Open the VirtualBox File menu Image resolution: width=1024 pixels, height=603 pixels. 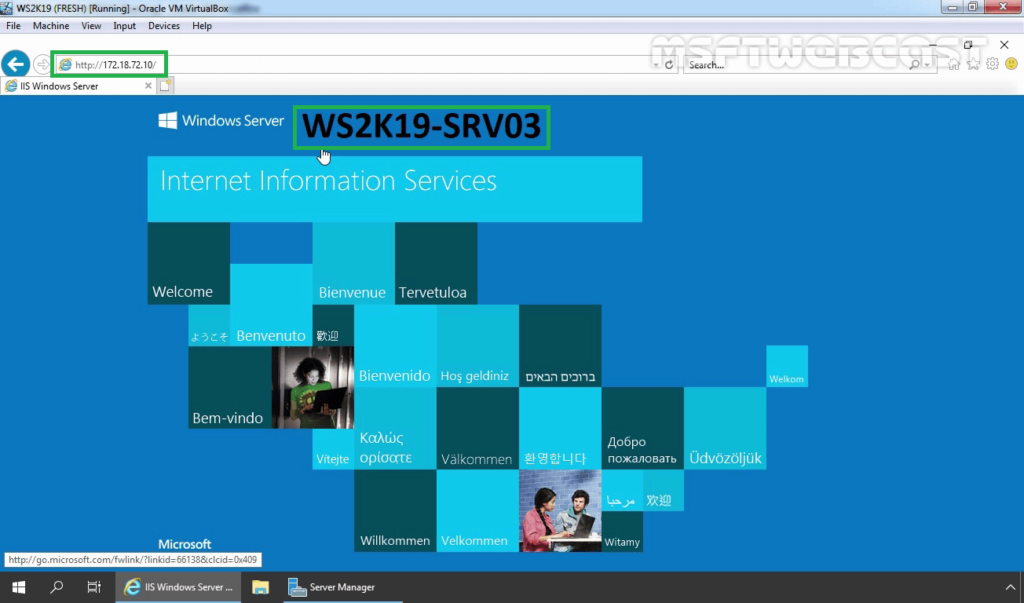(x=13, y=25)
